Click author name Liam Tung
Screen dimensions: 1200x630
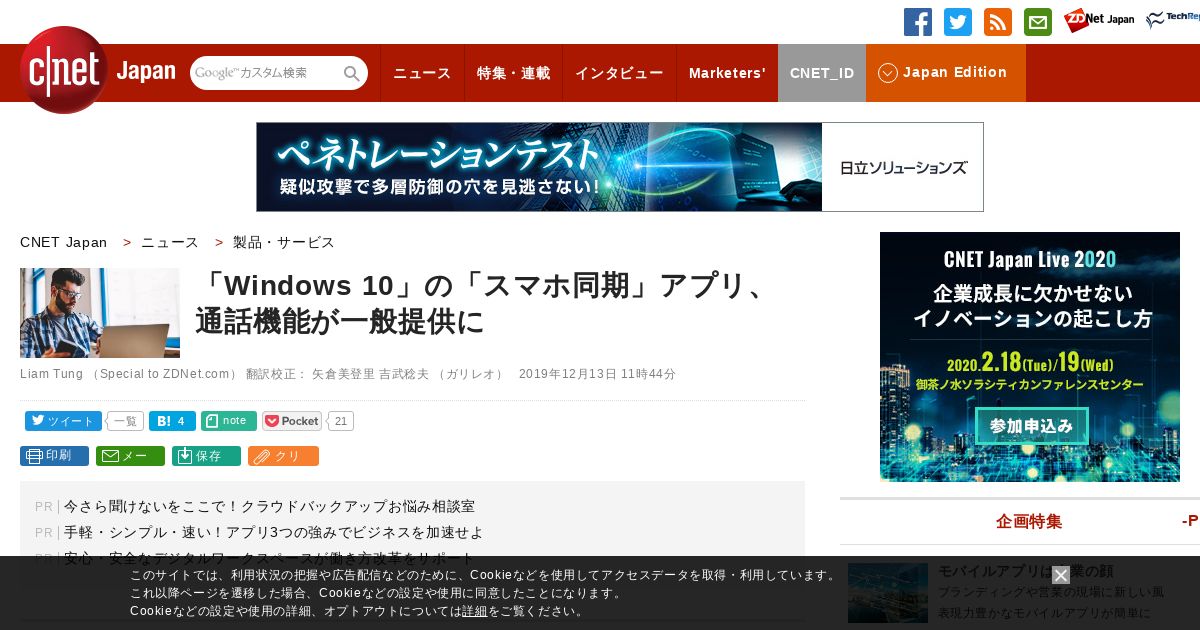[x=52, y=374]
